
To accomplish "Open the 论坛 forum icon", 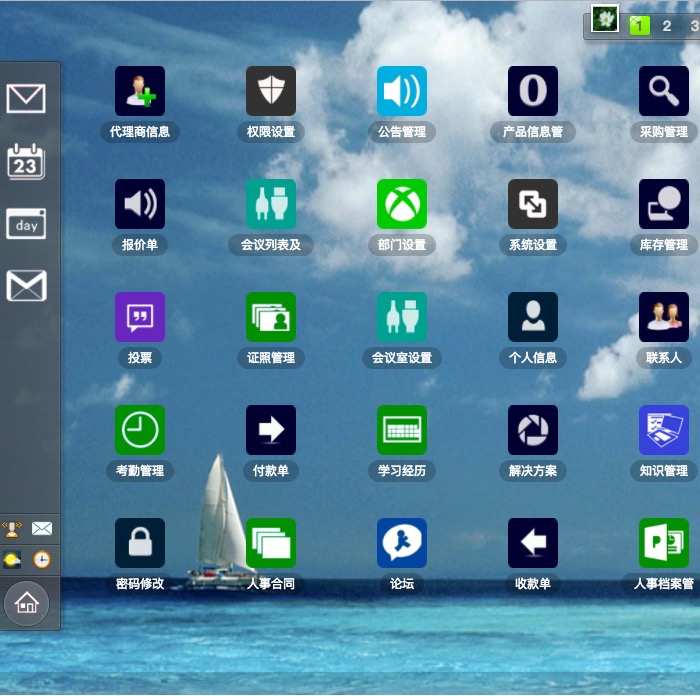I will 402,543.
